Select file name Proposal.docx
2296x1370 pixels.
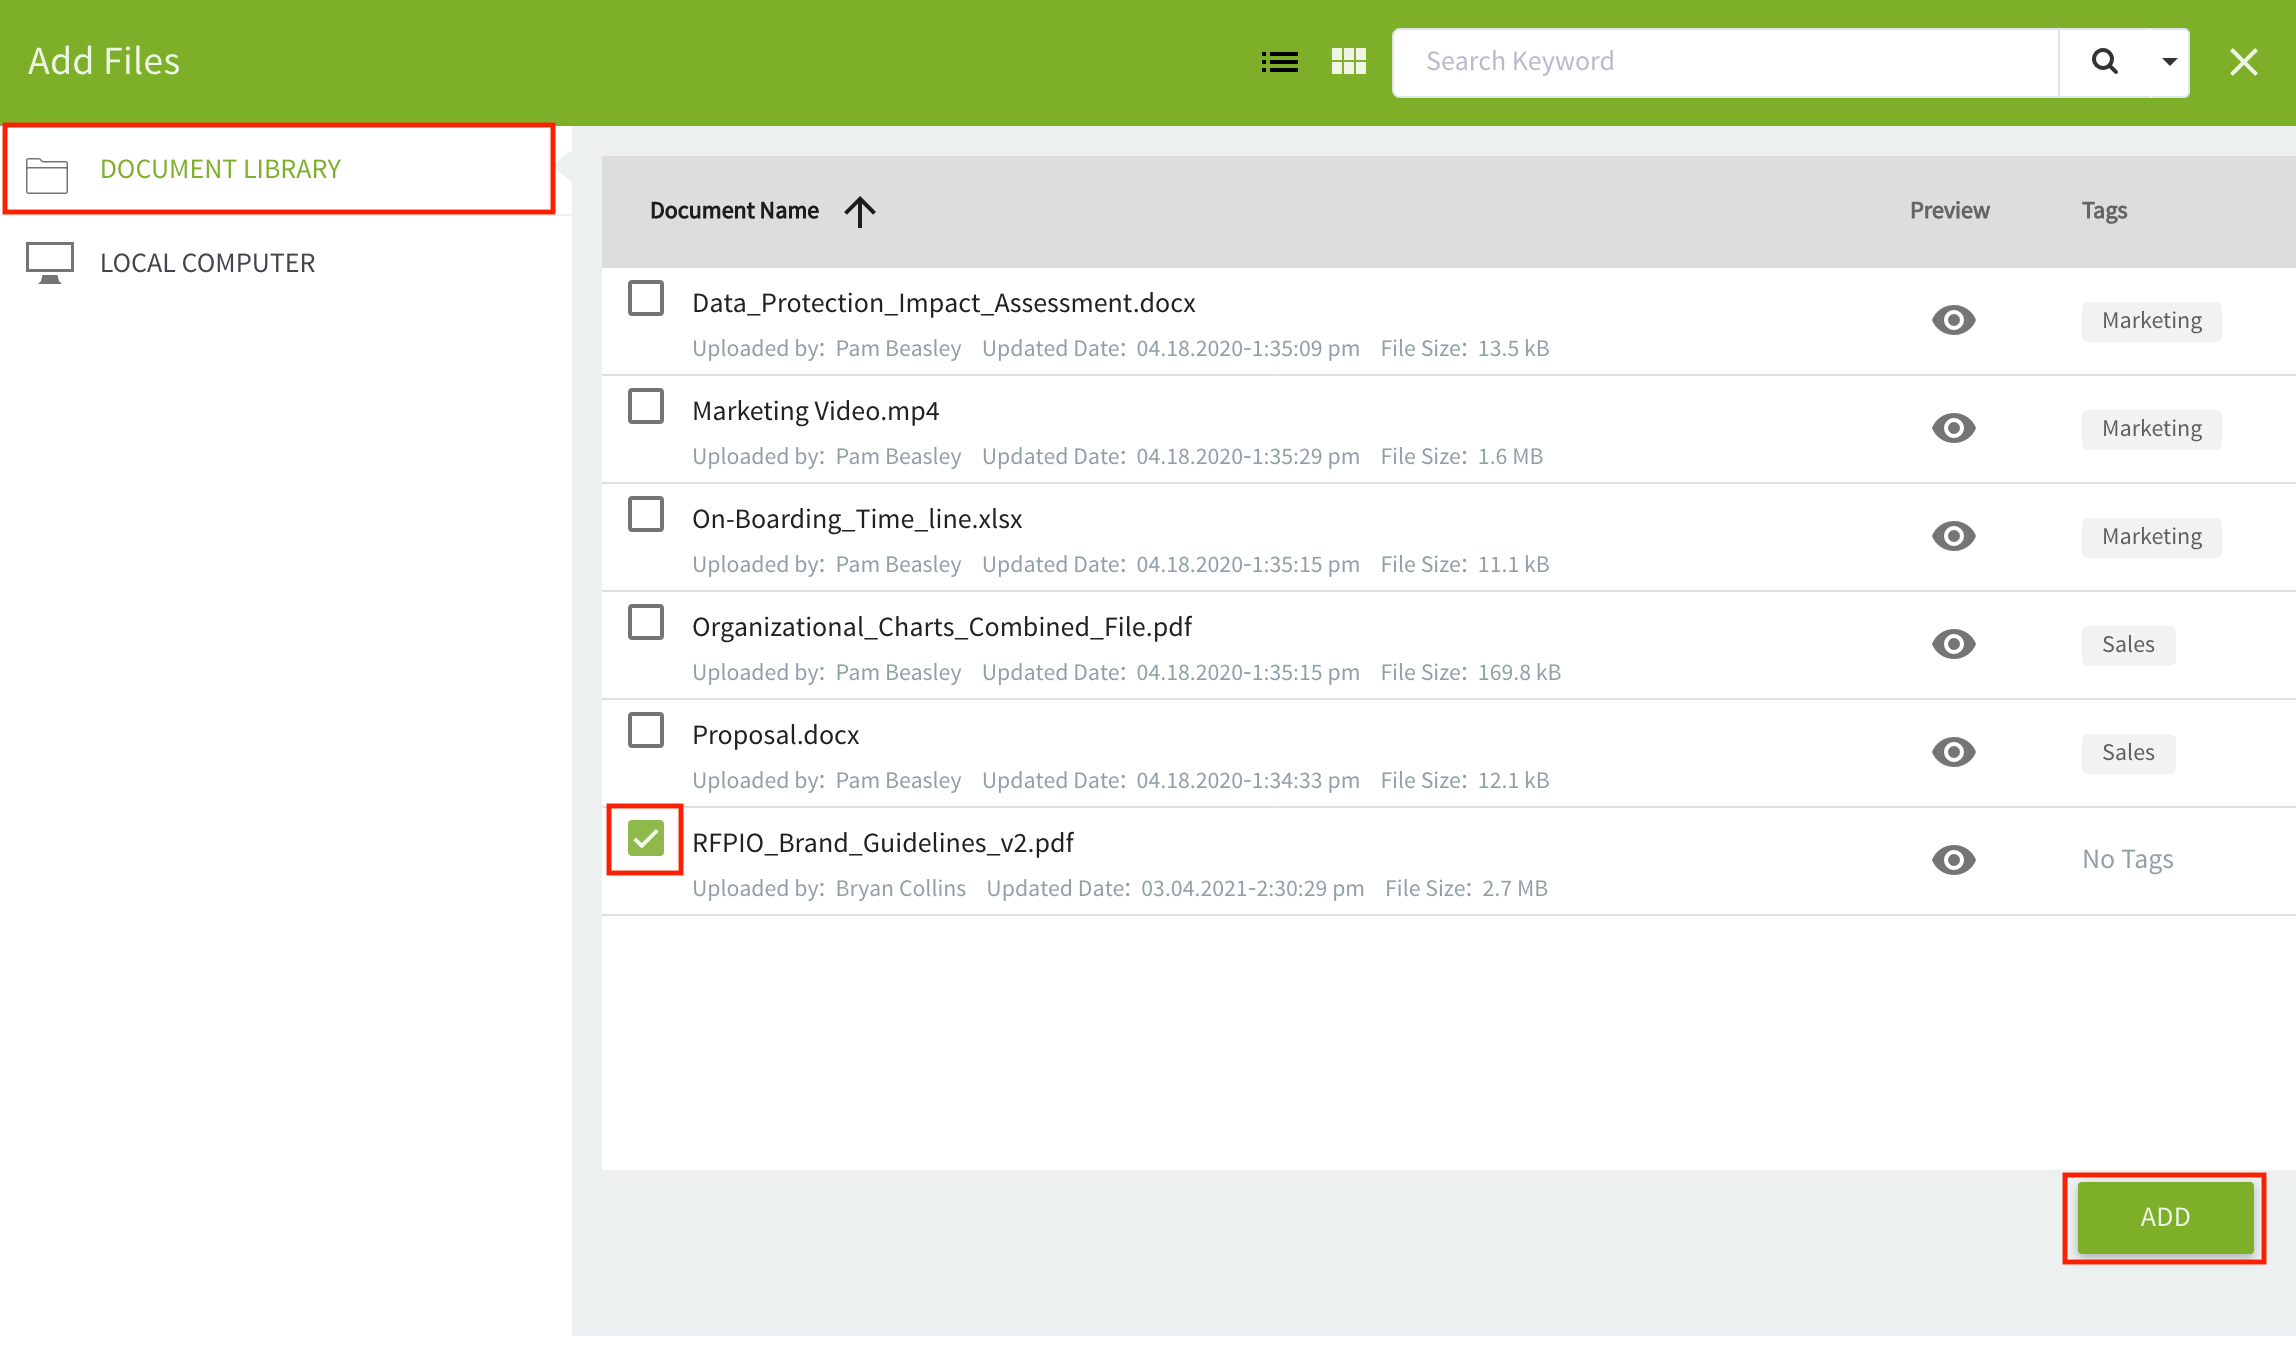click(x=775, y=735)
